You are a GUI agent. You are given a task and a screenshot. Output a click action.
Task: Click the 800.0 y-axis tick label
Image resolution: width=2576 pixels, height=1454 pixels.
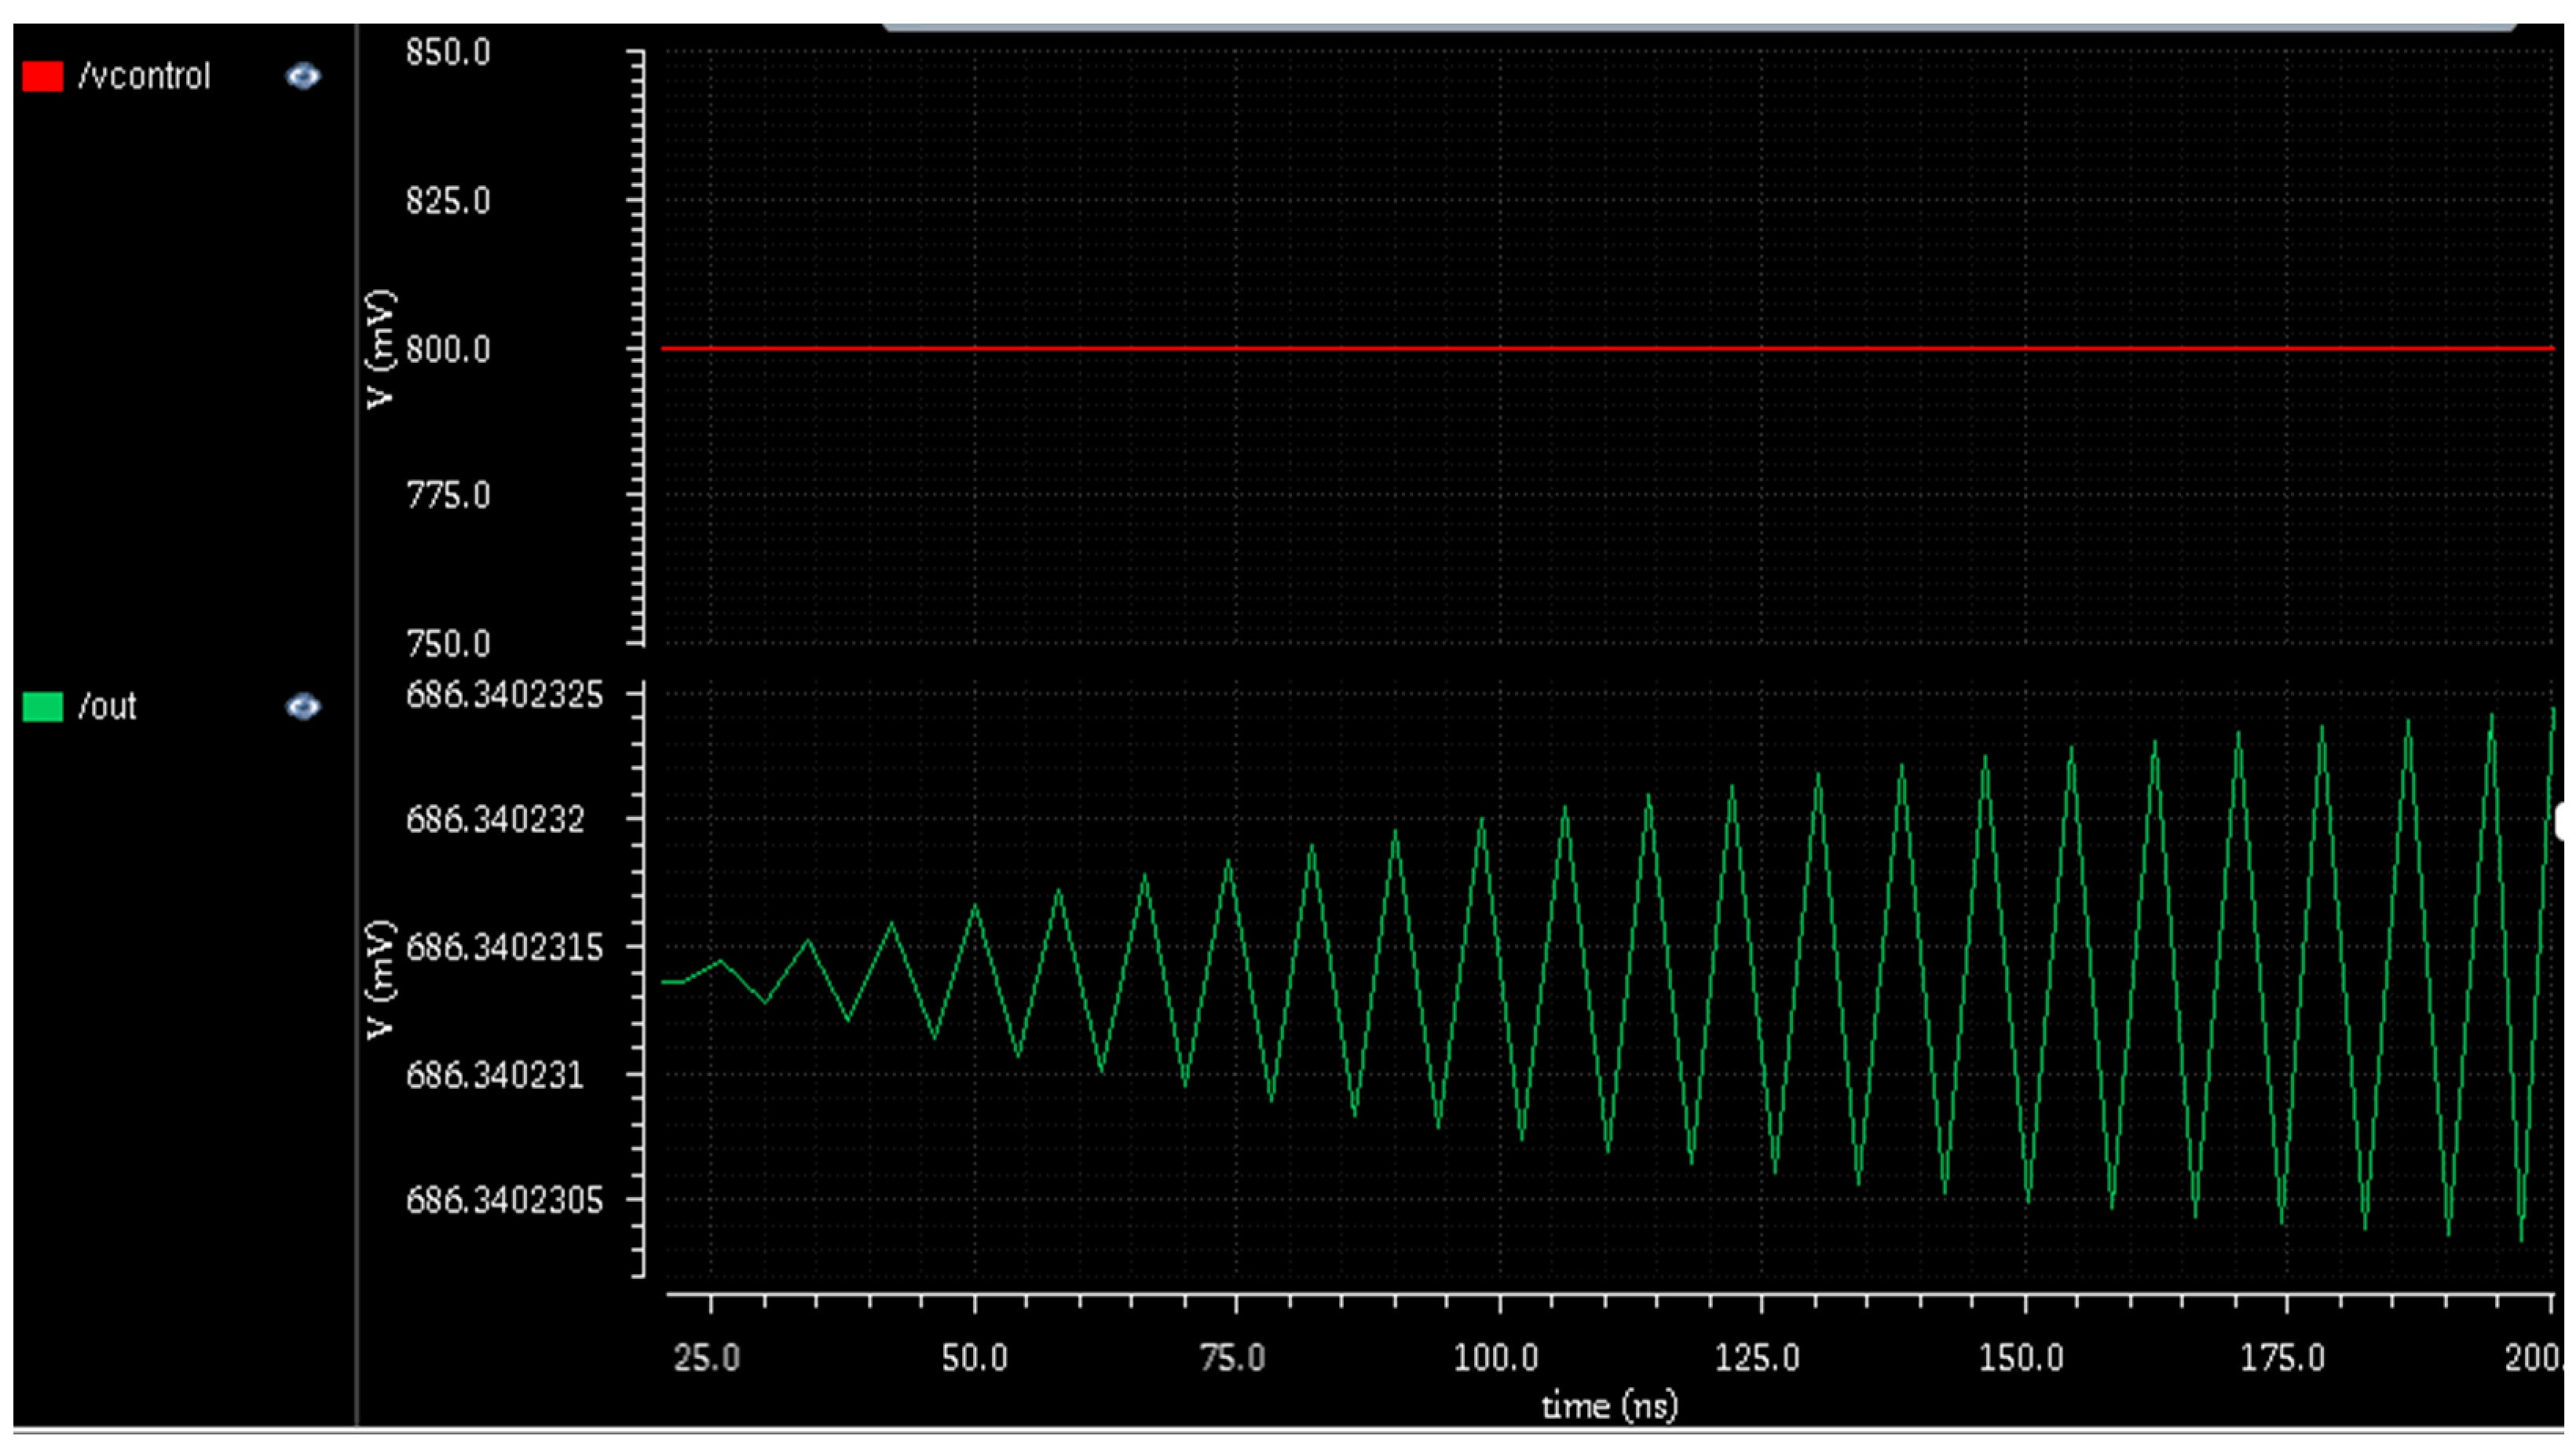pyautogui.click(x=448, y=350)
